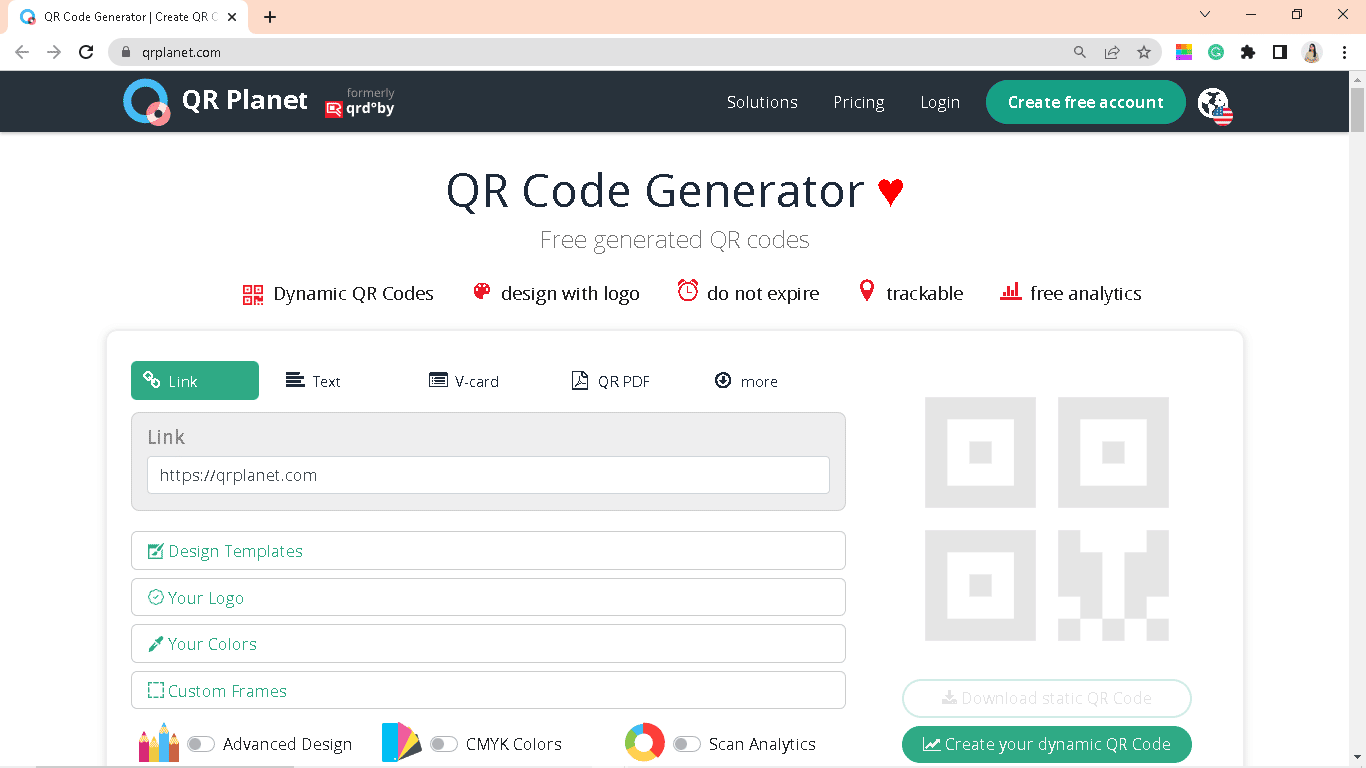This screenshot has width=1366, height=768.
Task: Click Download static QR Code button
Action: (1047, 698)
